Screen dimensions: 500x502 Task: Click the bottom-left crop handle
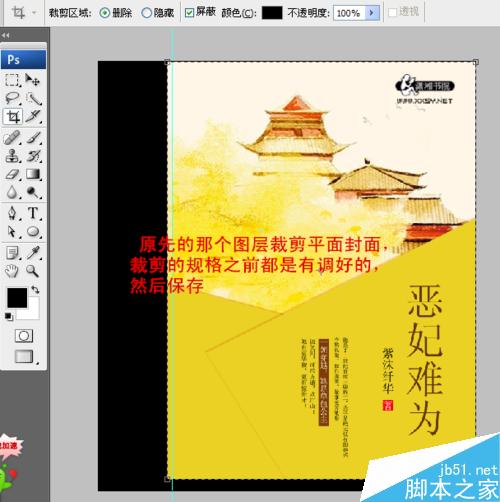pos(167,479)
